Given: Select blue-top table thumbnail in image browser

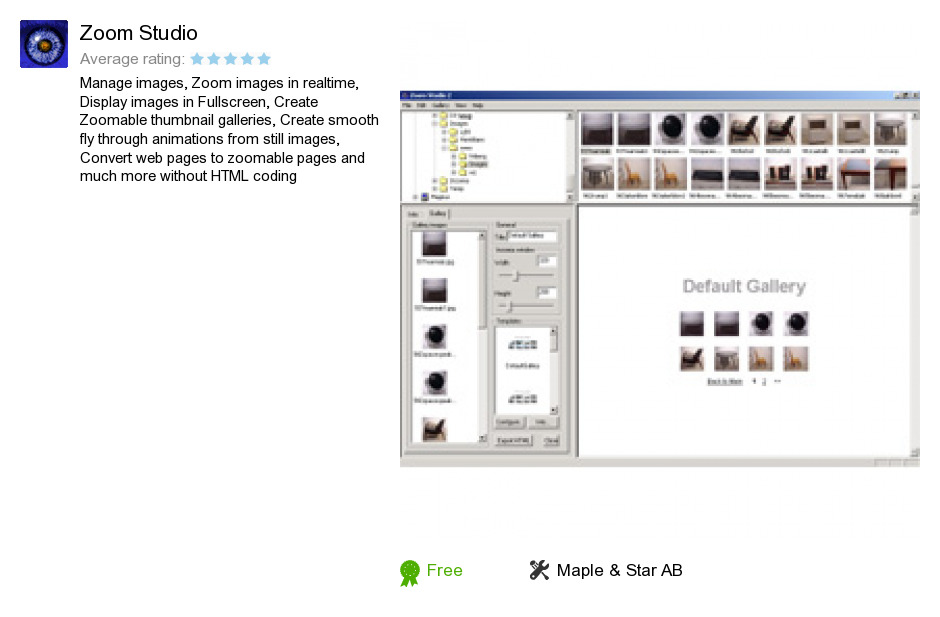Looking at the screenshot, I should [x=854, y=174].
